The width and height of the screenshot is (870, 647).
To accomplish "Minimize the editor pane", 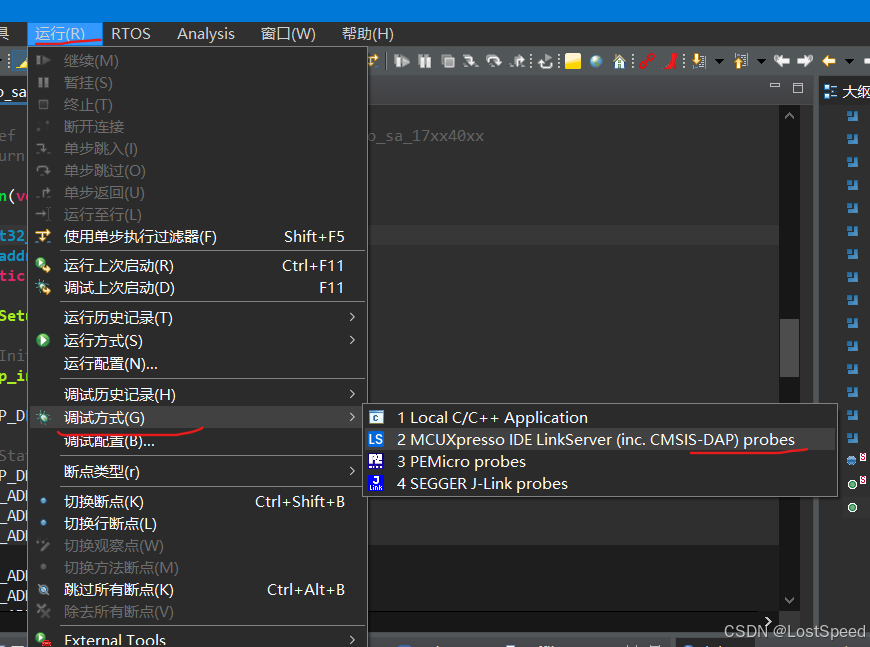I will (x=775, y=85).
